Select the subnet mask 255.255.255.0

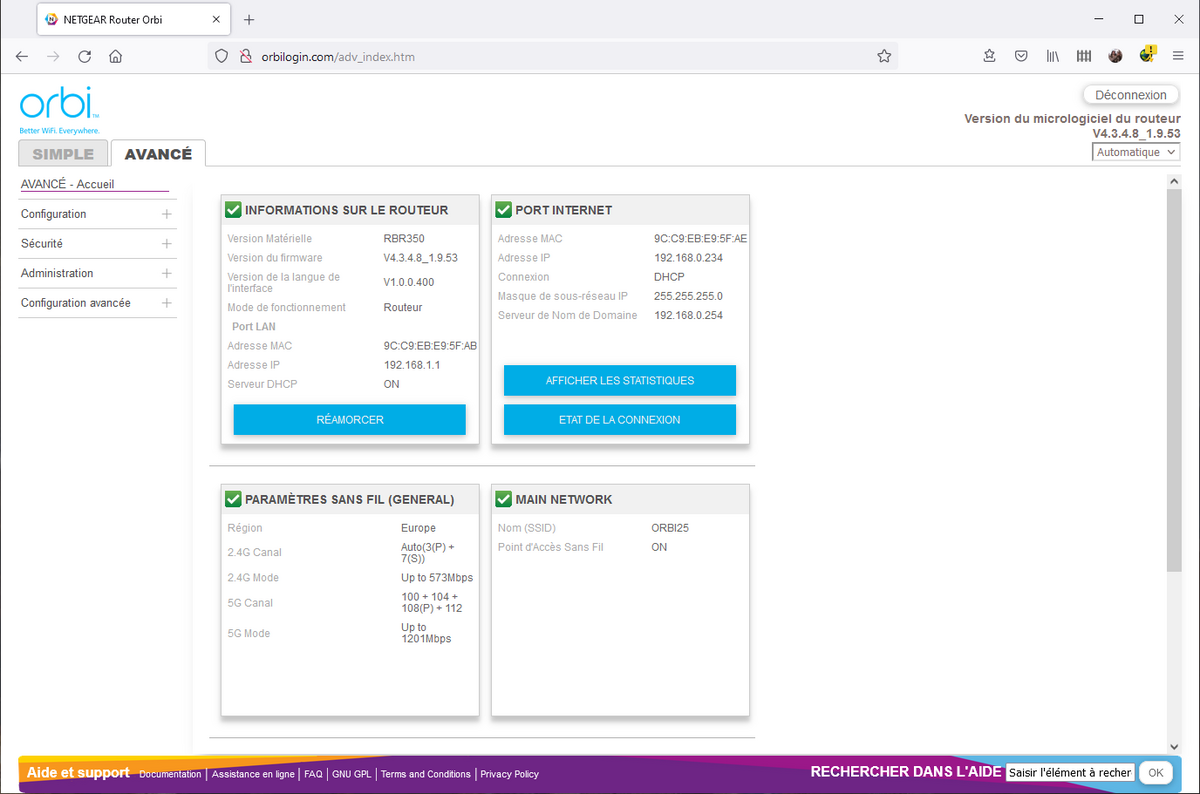688,296
